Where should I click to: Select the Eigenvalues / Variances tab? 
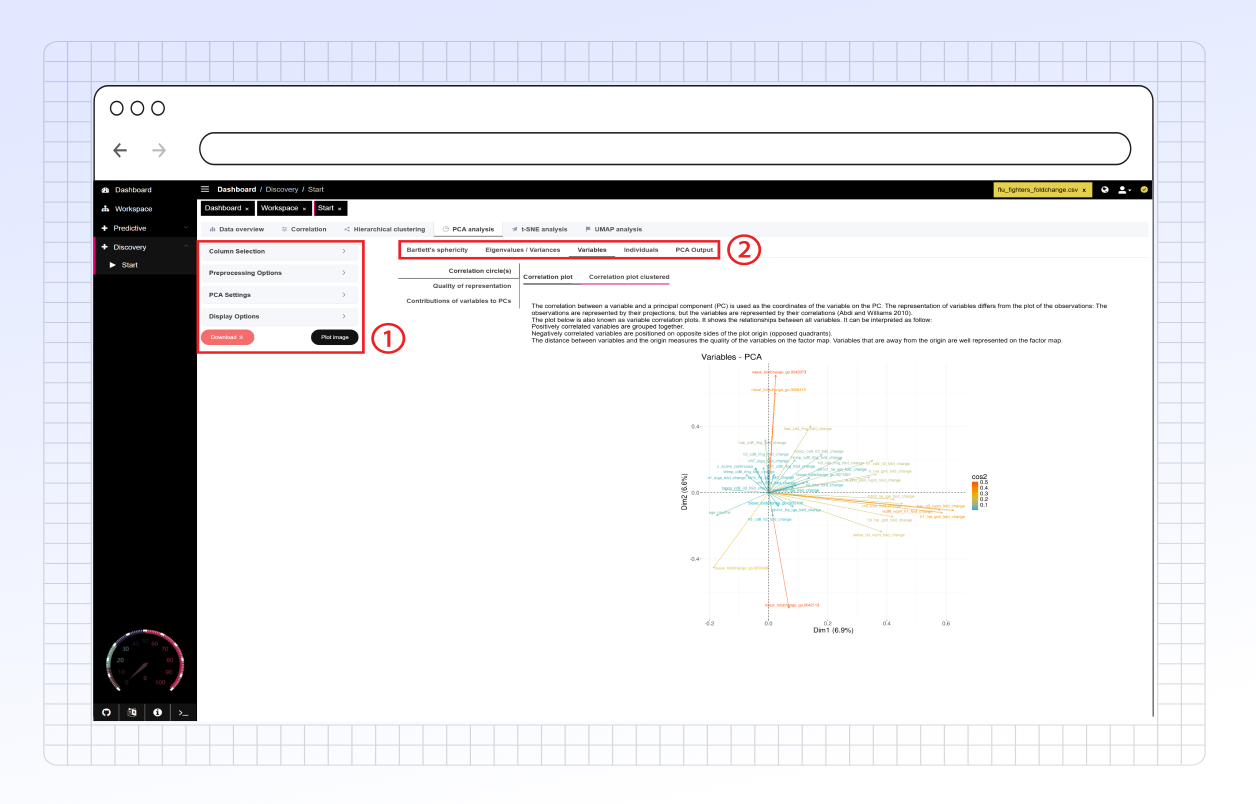click(x=522, y=249)
